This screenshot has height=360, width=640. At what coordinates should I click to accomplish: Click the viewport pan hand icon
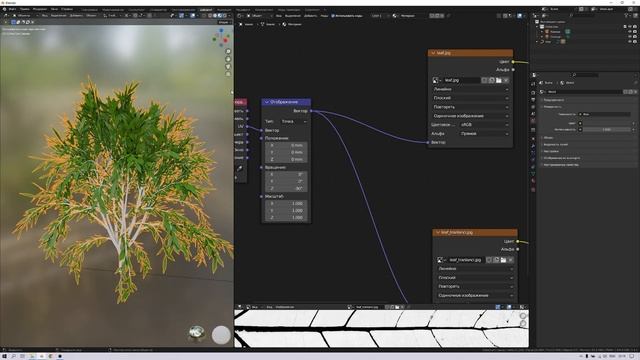click(x=228, y=59)
